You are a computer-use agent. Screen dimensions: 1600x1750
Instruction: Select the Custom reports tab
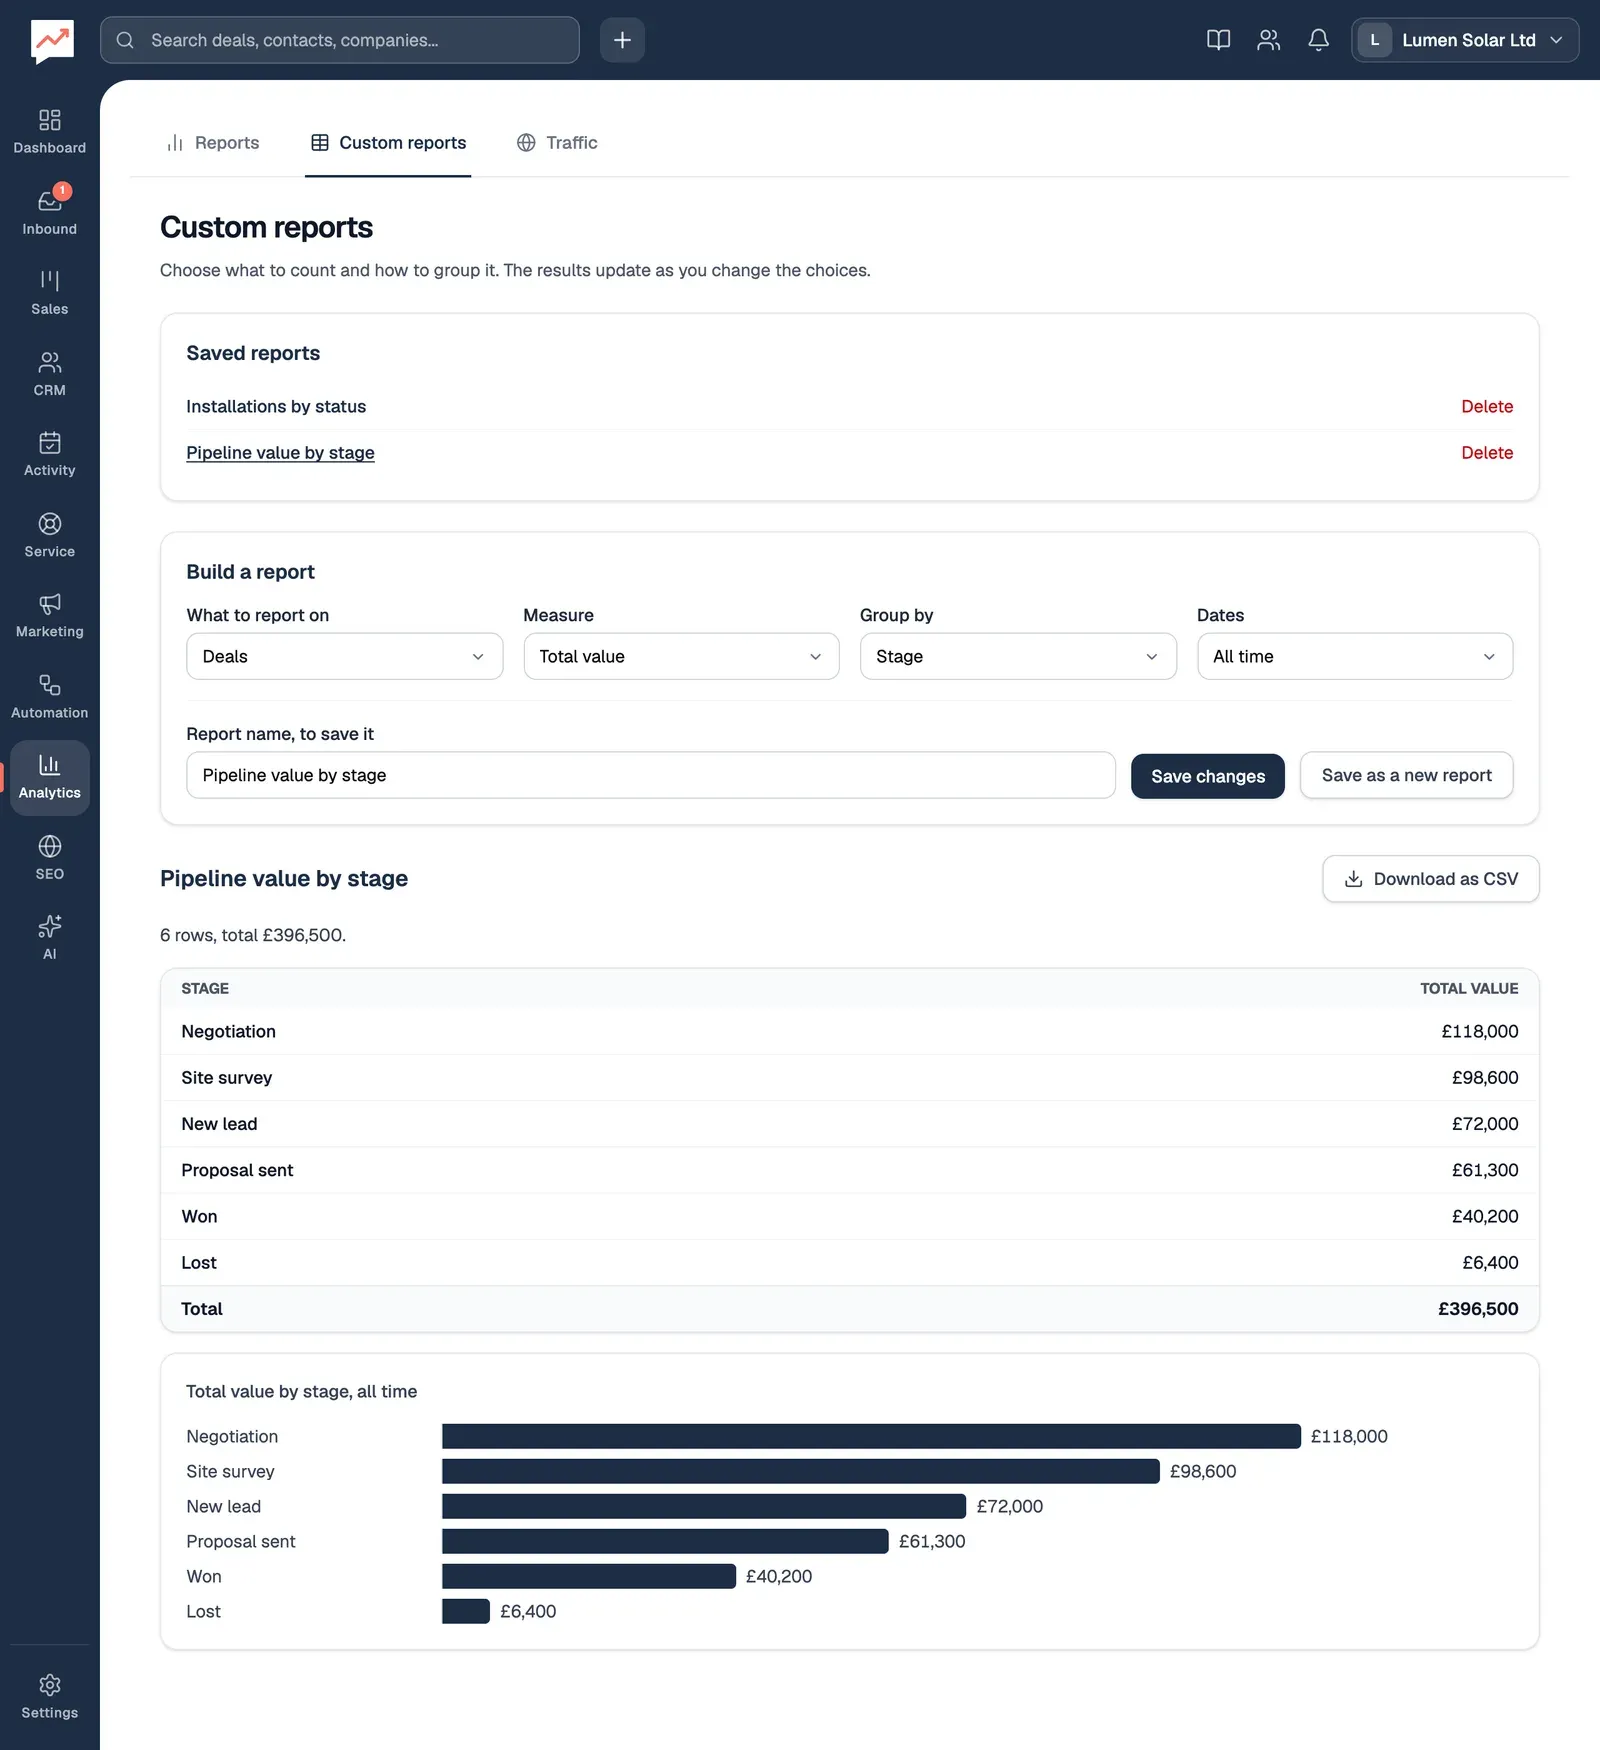coord(388,143)
